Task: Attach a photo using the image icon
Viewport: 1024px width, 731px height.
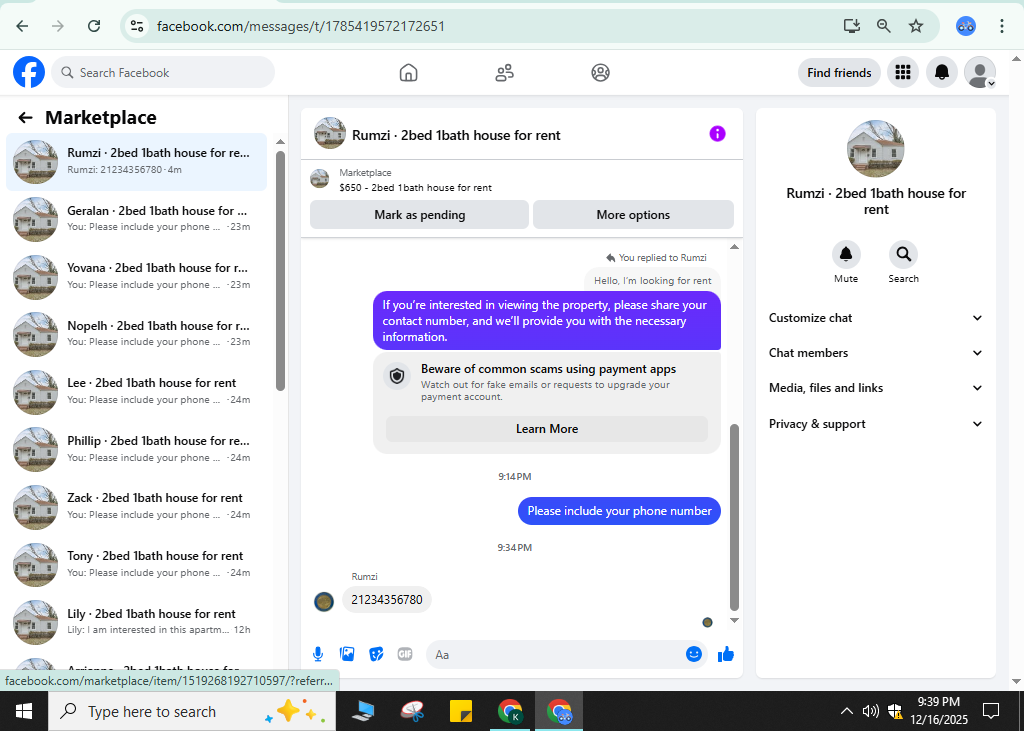Action: [x=347, y=654]
